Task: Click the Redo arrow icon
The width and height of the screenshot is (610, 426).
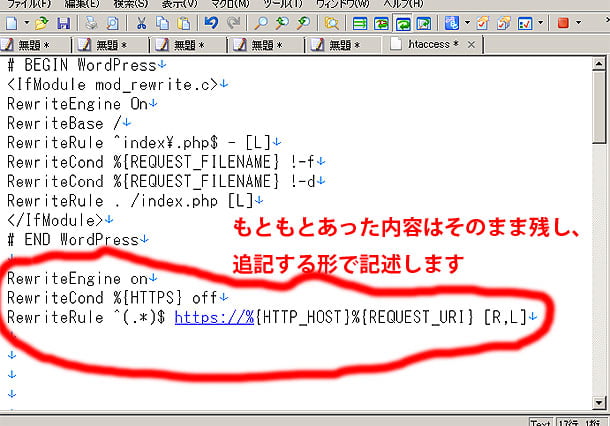Action: (x=232, y=22)
